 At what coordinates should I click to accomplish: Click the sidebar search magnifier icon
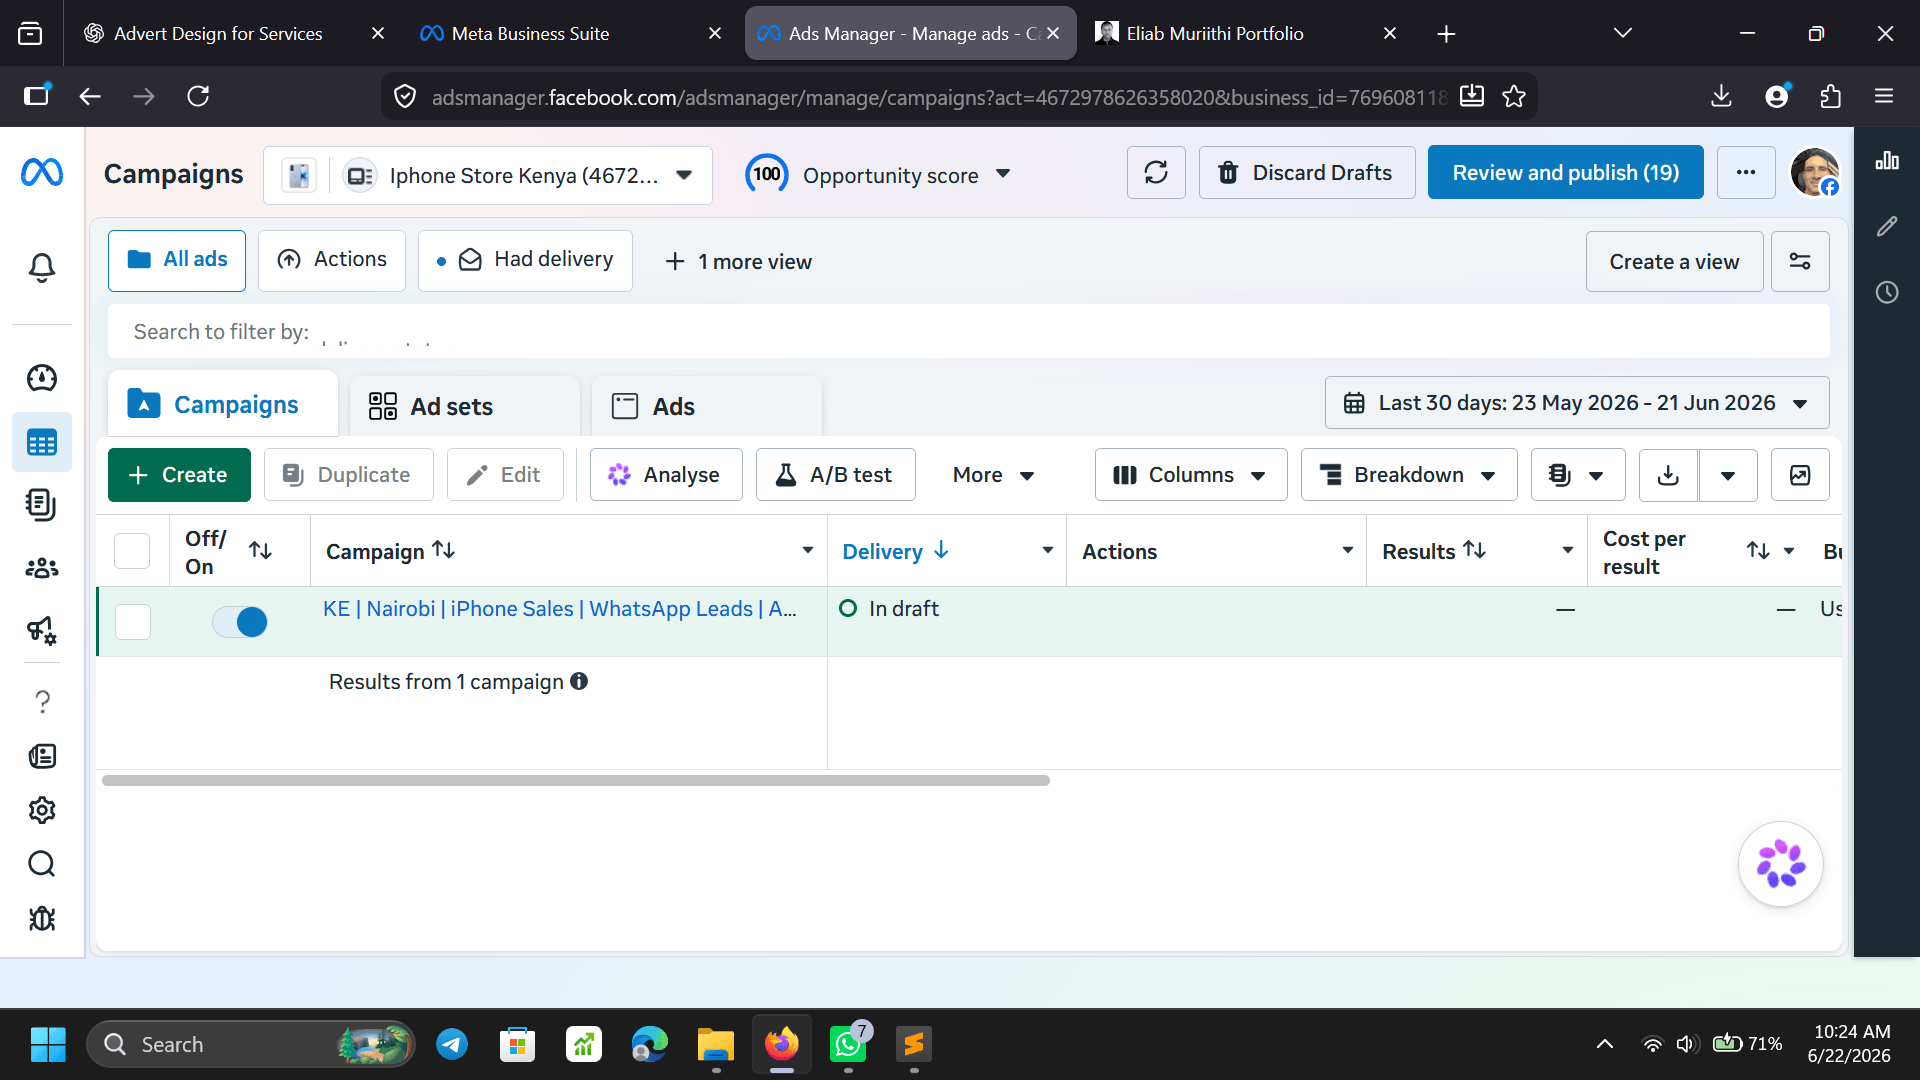[x=42, y=864]
